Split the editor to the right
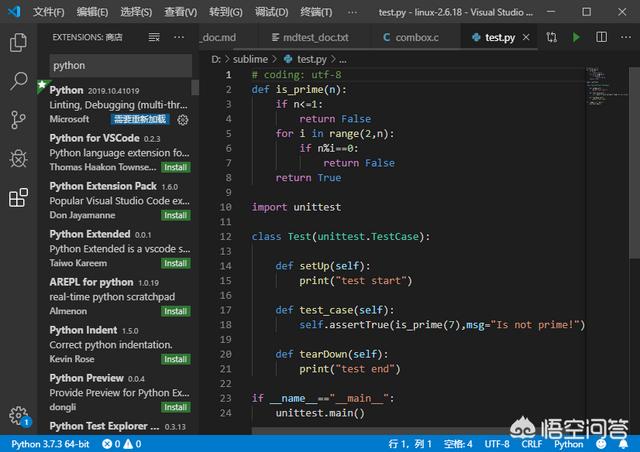Viewport: 640px width, 452px height. pos(601,38)
